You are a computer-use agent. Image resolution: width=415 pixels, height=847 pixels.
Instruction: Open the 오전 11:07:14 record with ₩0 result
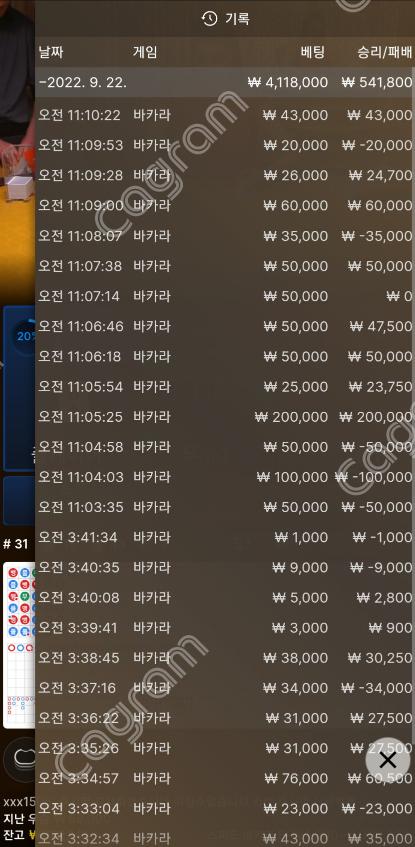pos(225,296)
